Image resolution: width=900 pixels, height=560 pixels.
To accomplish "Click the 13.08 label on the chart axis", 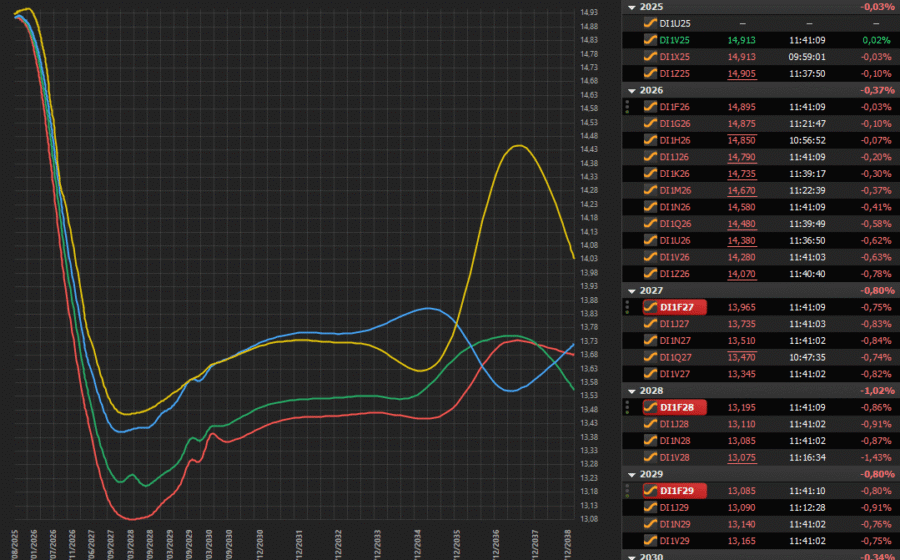I will [x=589, y=519].
